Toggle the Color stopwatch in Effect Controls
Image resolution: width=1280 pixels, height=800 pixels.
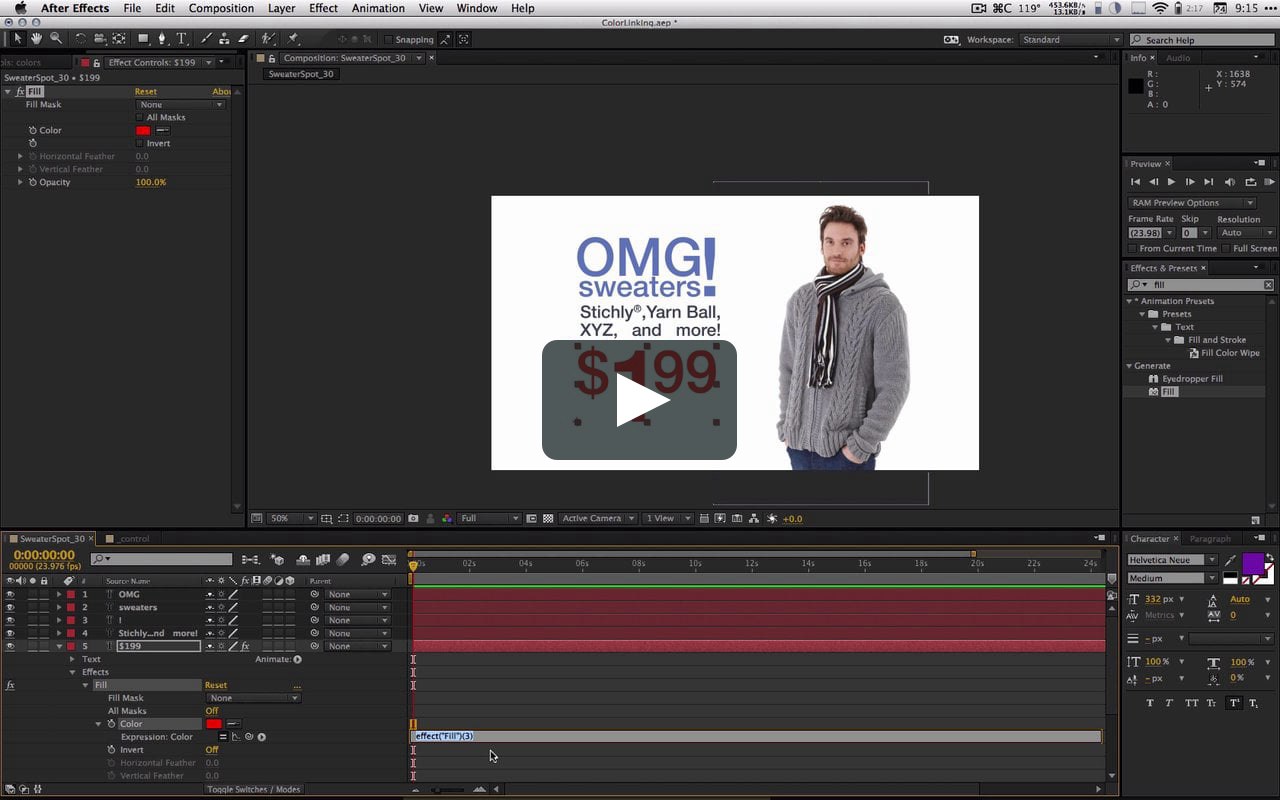(33, 130)
